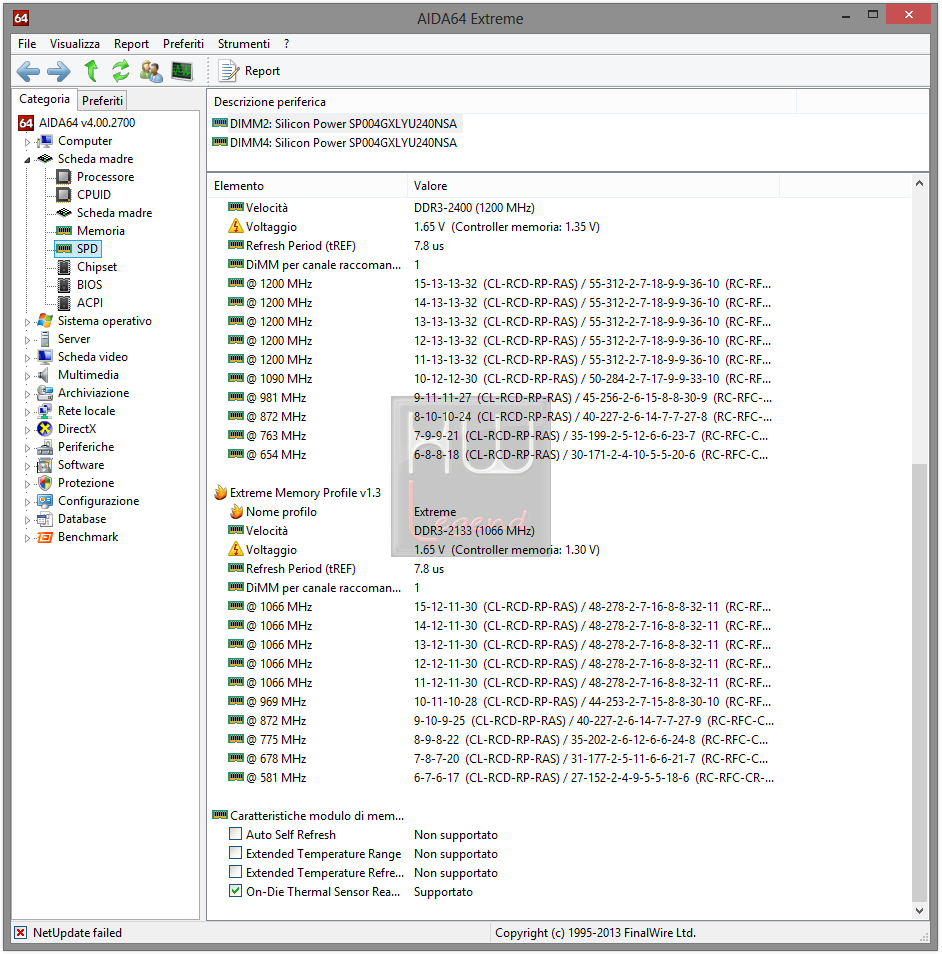The height and width of the screenshot is (954, 942).
Task: Click the Periferiche printer icon
Action: [x=44, y=447]
